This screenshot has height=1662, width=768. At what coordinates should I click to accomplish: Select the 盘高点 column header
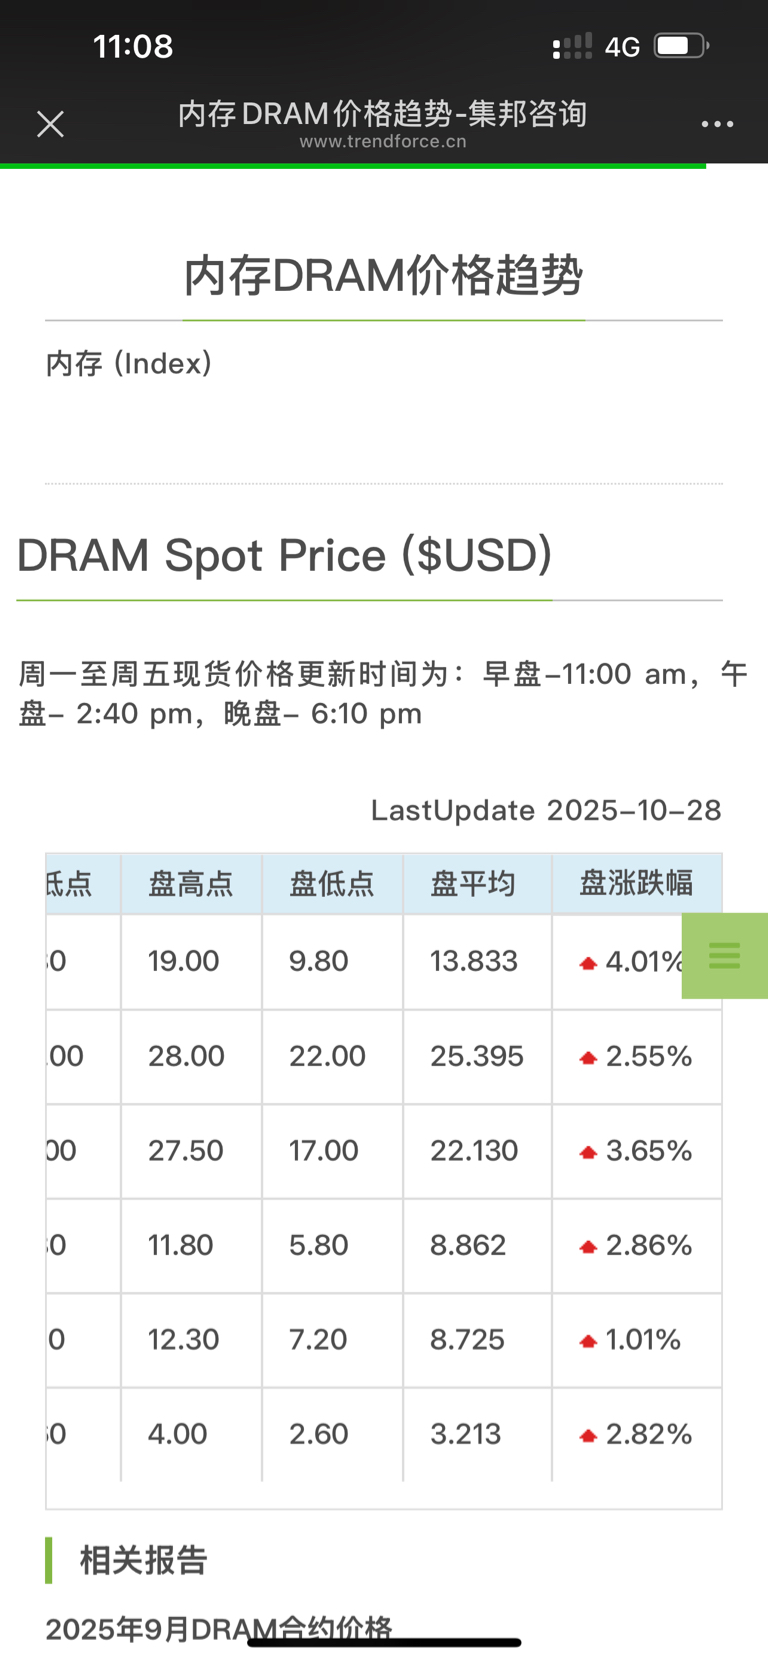[x=191, y=884]
